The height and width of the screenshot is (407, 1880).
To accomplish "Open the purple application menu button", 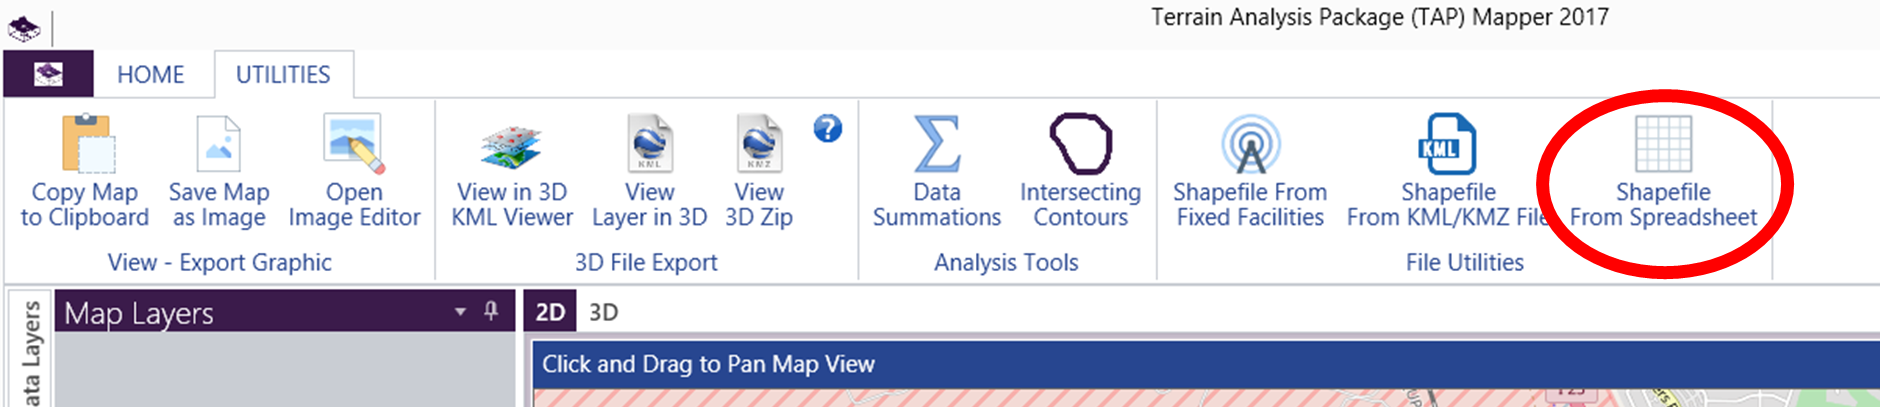I will pos(48,74).
